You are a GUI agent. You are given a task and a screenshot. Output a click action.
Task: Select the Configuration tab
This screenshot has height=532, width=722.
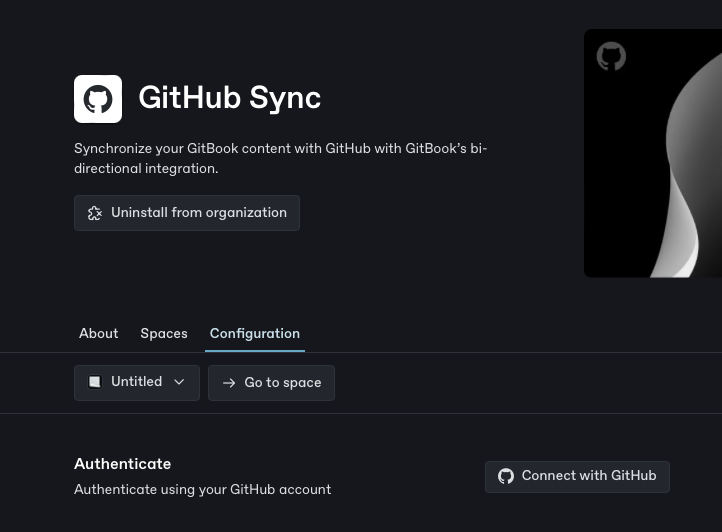(x=255, y=333)
